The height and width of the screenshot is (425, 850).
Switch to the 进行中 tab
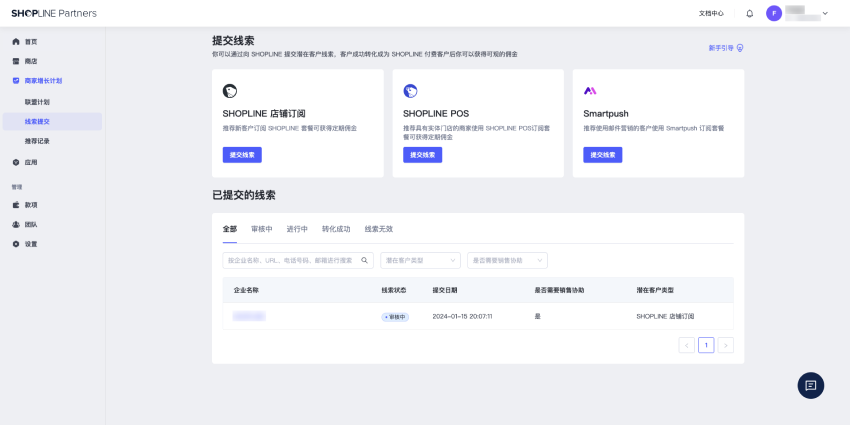point(297,229)
